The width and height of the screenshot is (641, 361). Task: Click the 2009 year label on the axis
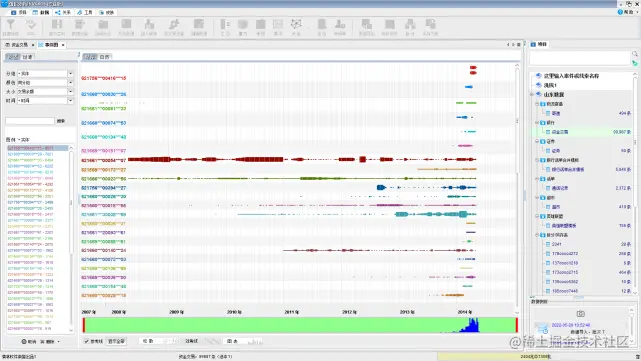coord(176,312)
